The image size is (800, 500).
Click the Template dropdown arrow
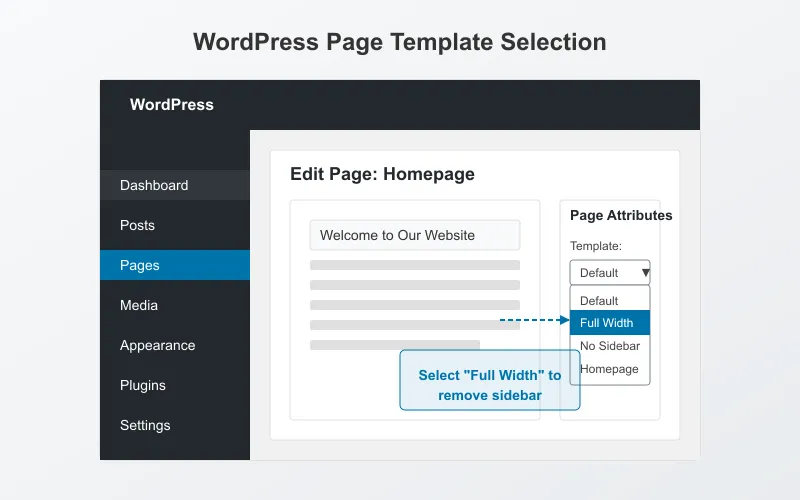click(645, 273)
